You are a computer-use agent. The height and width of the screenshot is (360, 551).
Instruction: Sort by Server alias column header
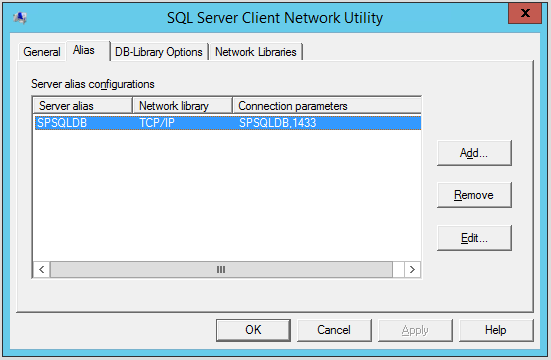click(83, 106)
